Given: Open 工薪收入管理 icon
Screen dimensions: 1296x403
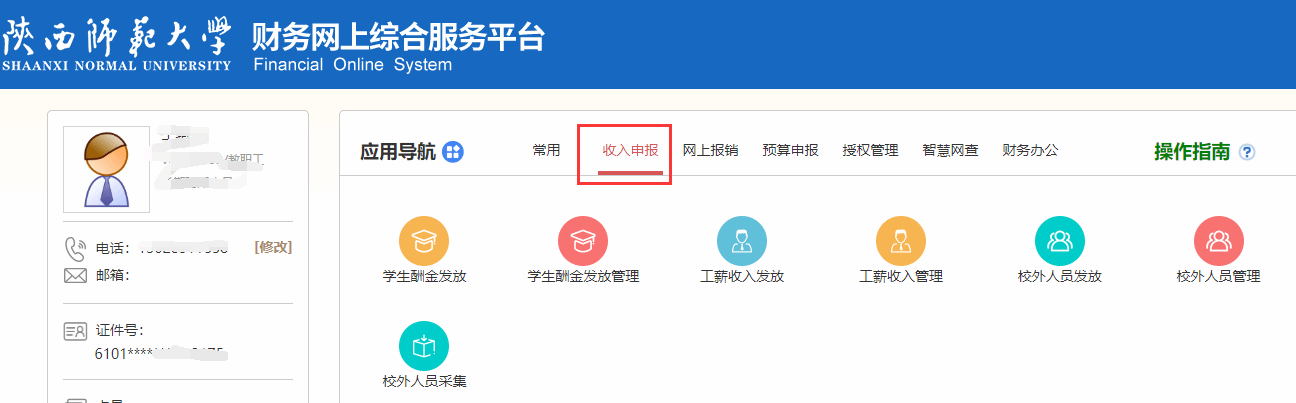Looking at the screenshot, I should click(901, 241).
